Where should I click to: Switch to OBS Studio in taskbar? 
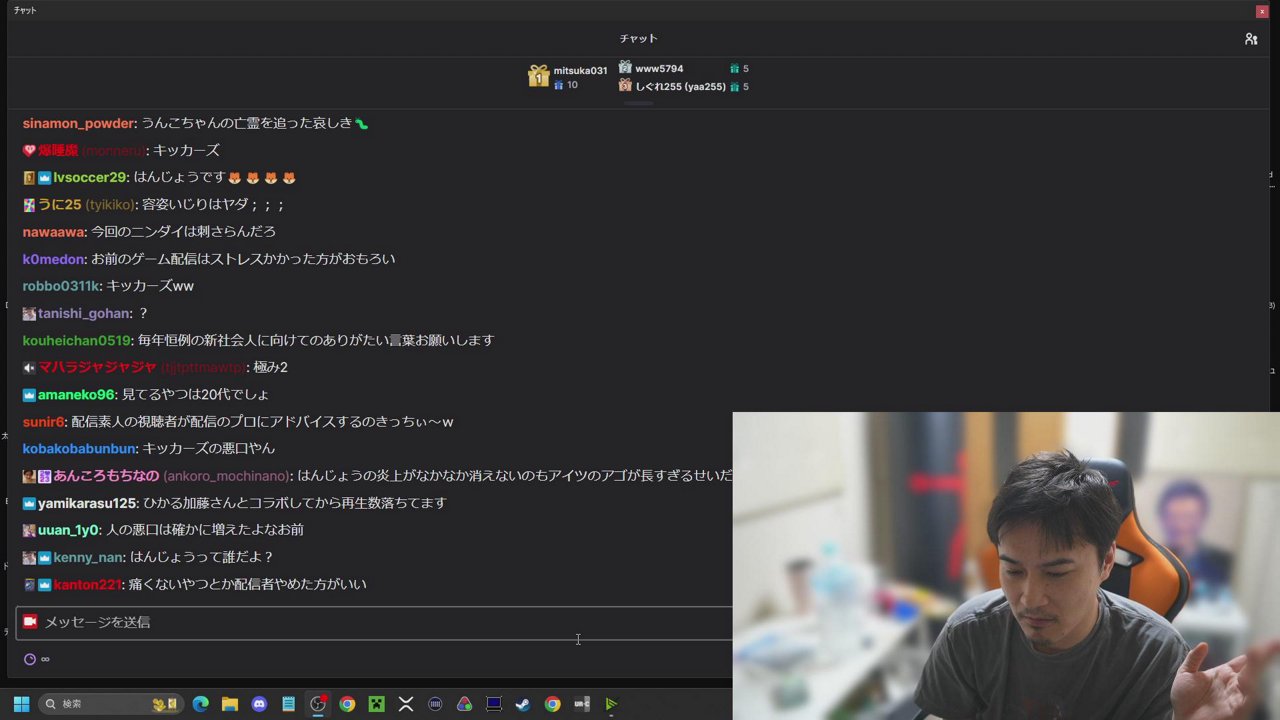click(x=318, y=704)
